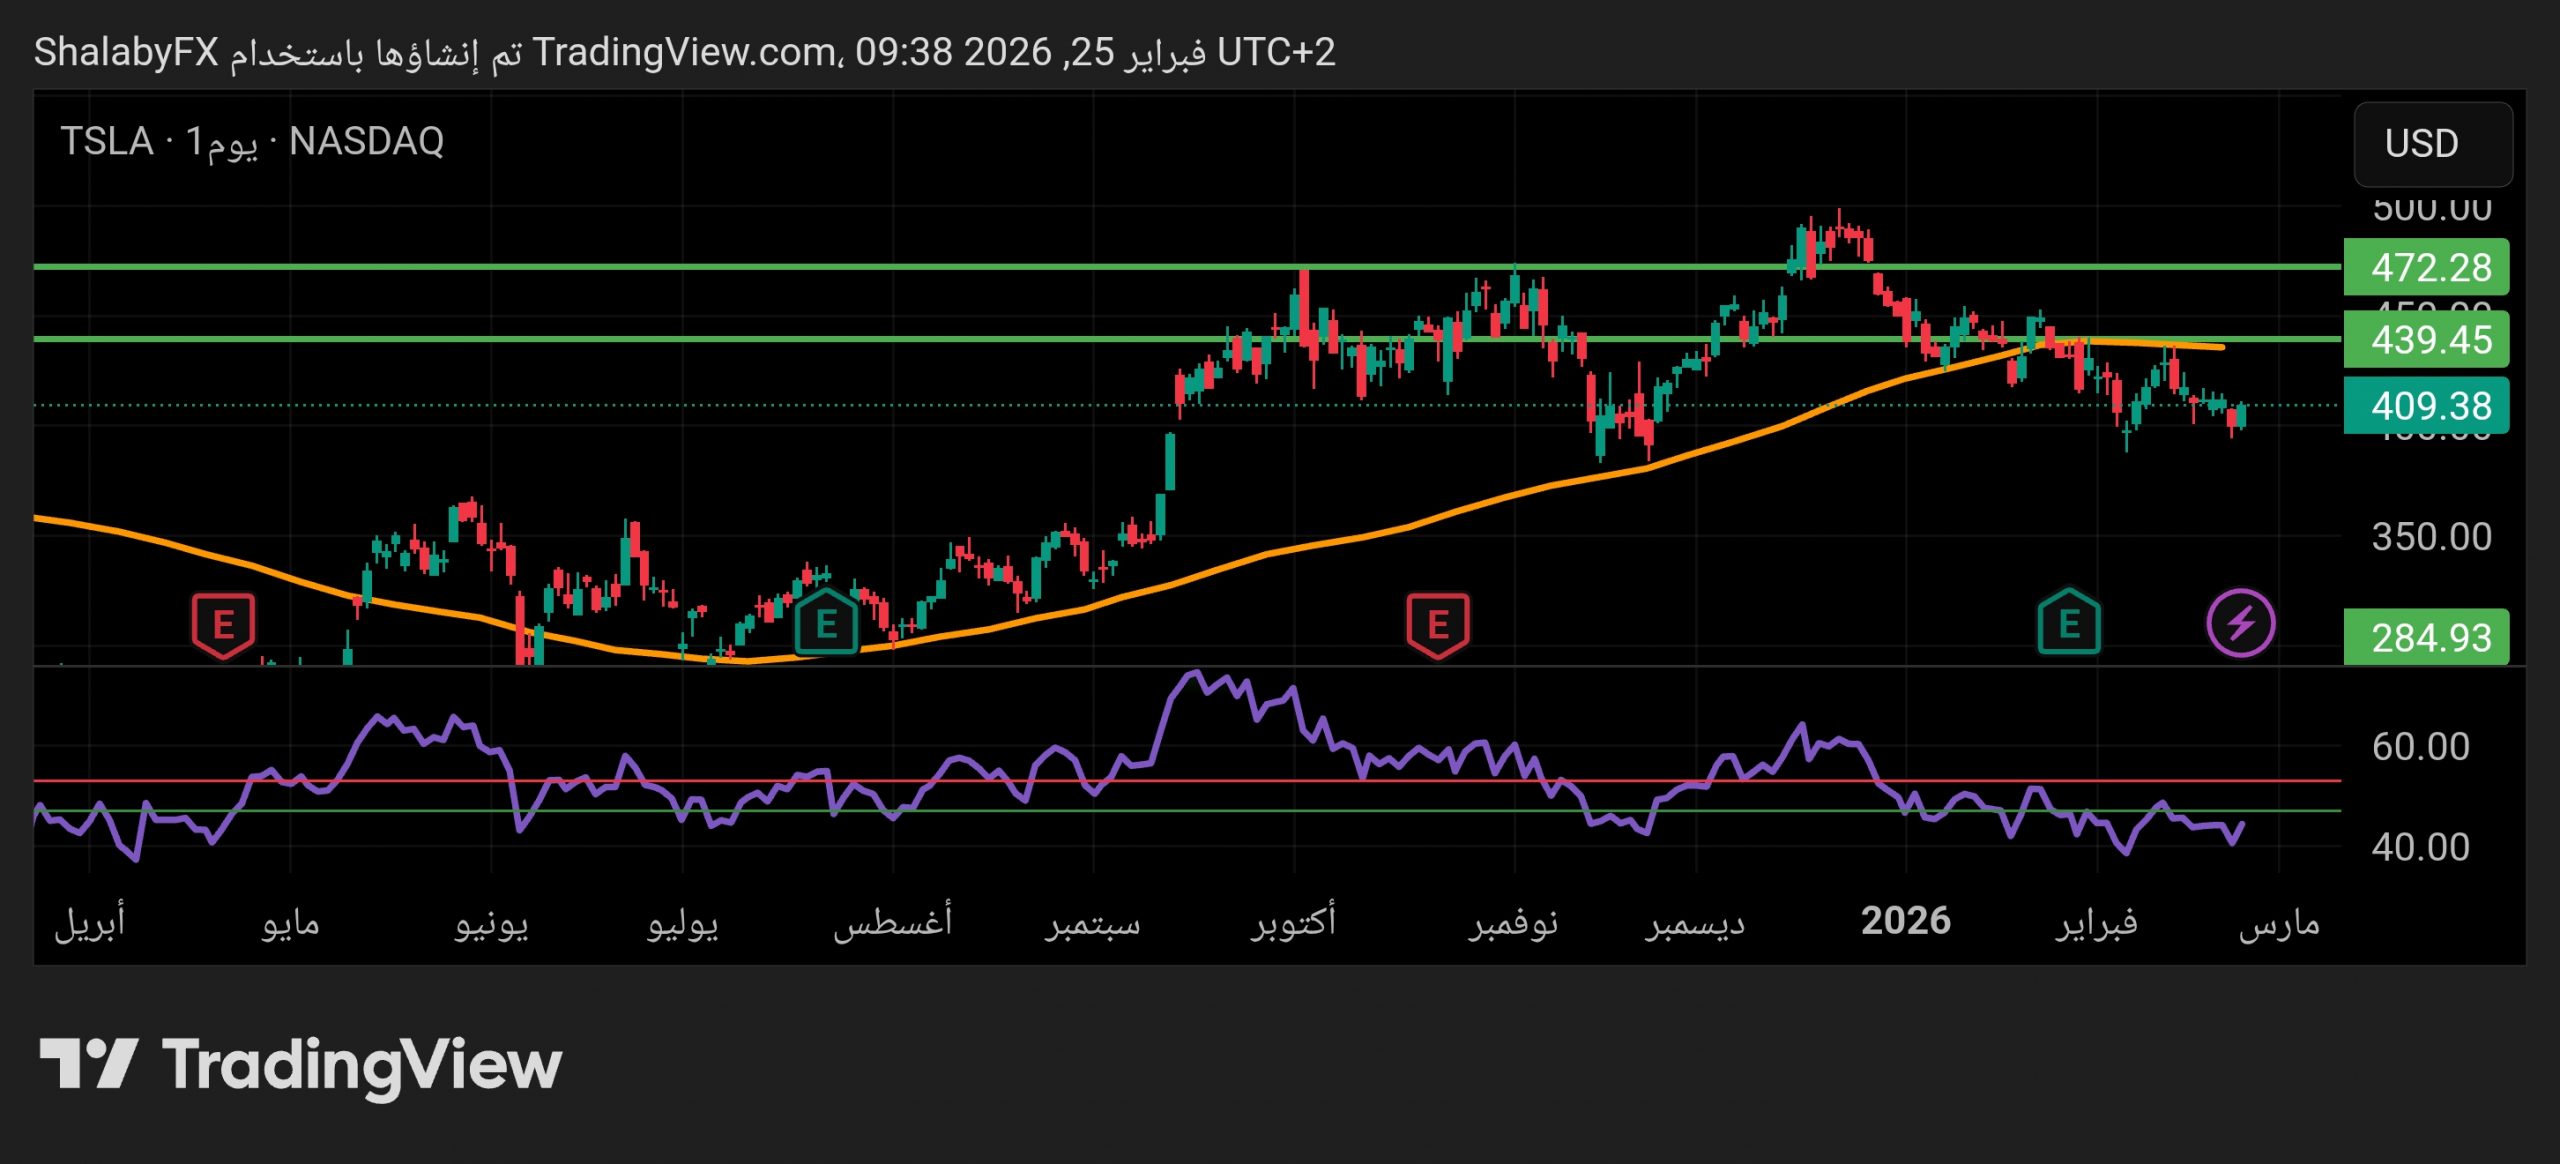
Task: Click the purple lightning bolt event icon
Action: 2240,623
